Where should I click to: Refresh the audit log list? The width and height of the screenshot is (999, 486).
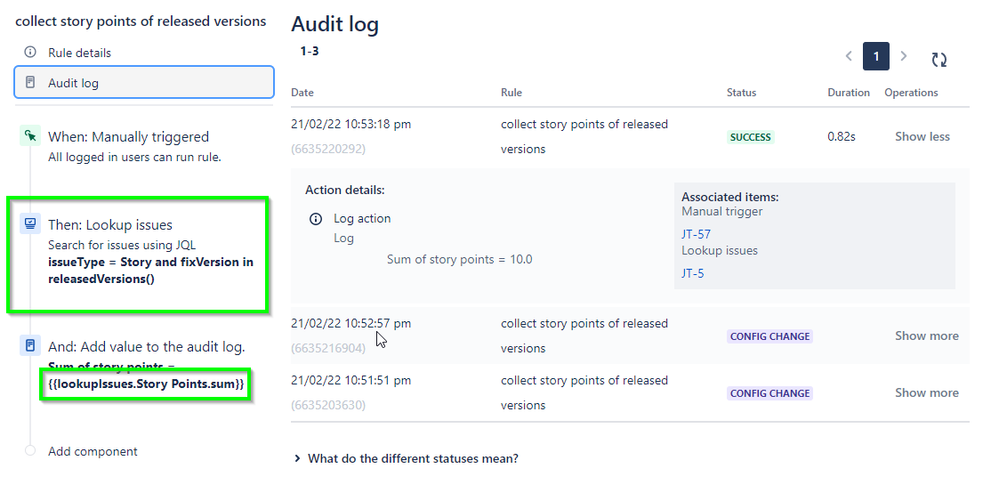click(x=938, y=59)
